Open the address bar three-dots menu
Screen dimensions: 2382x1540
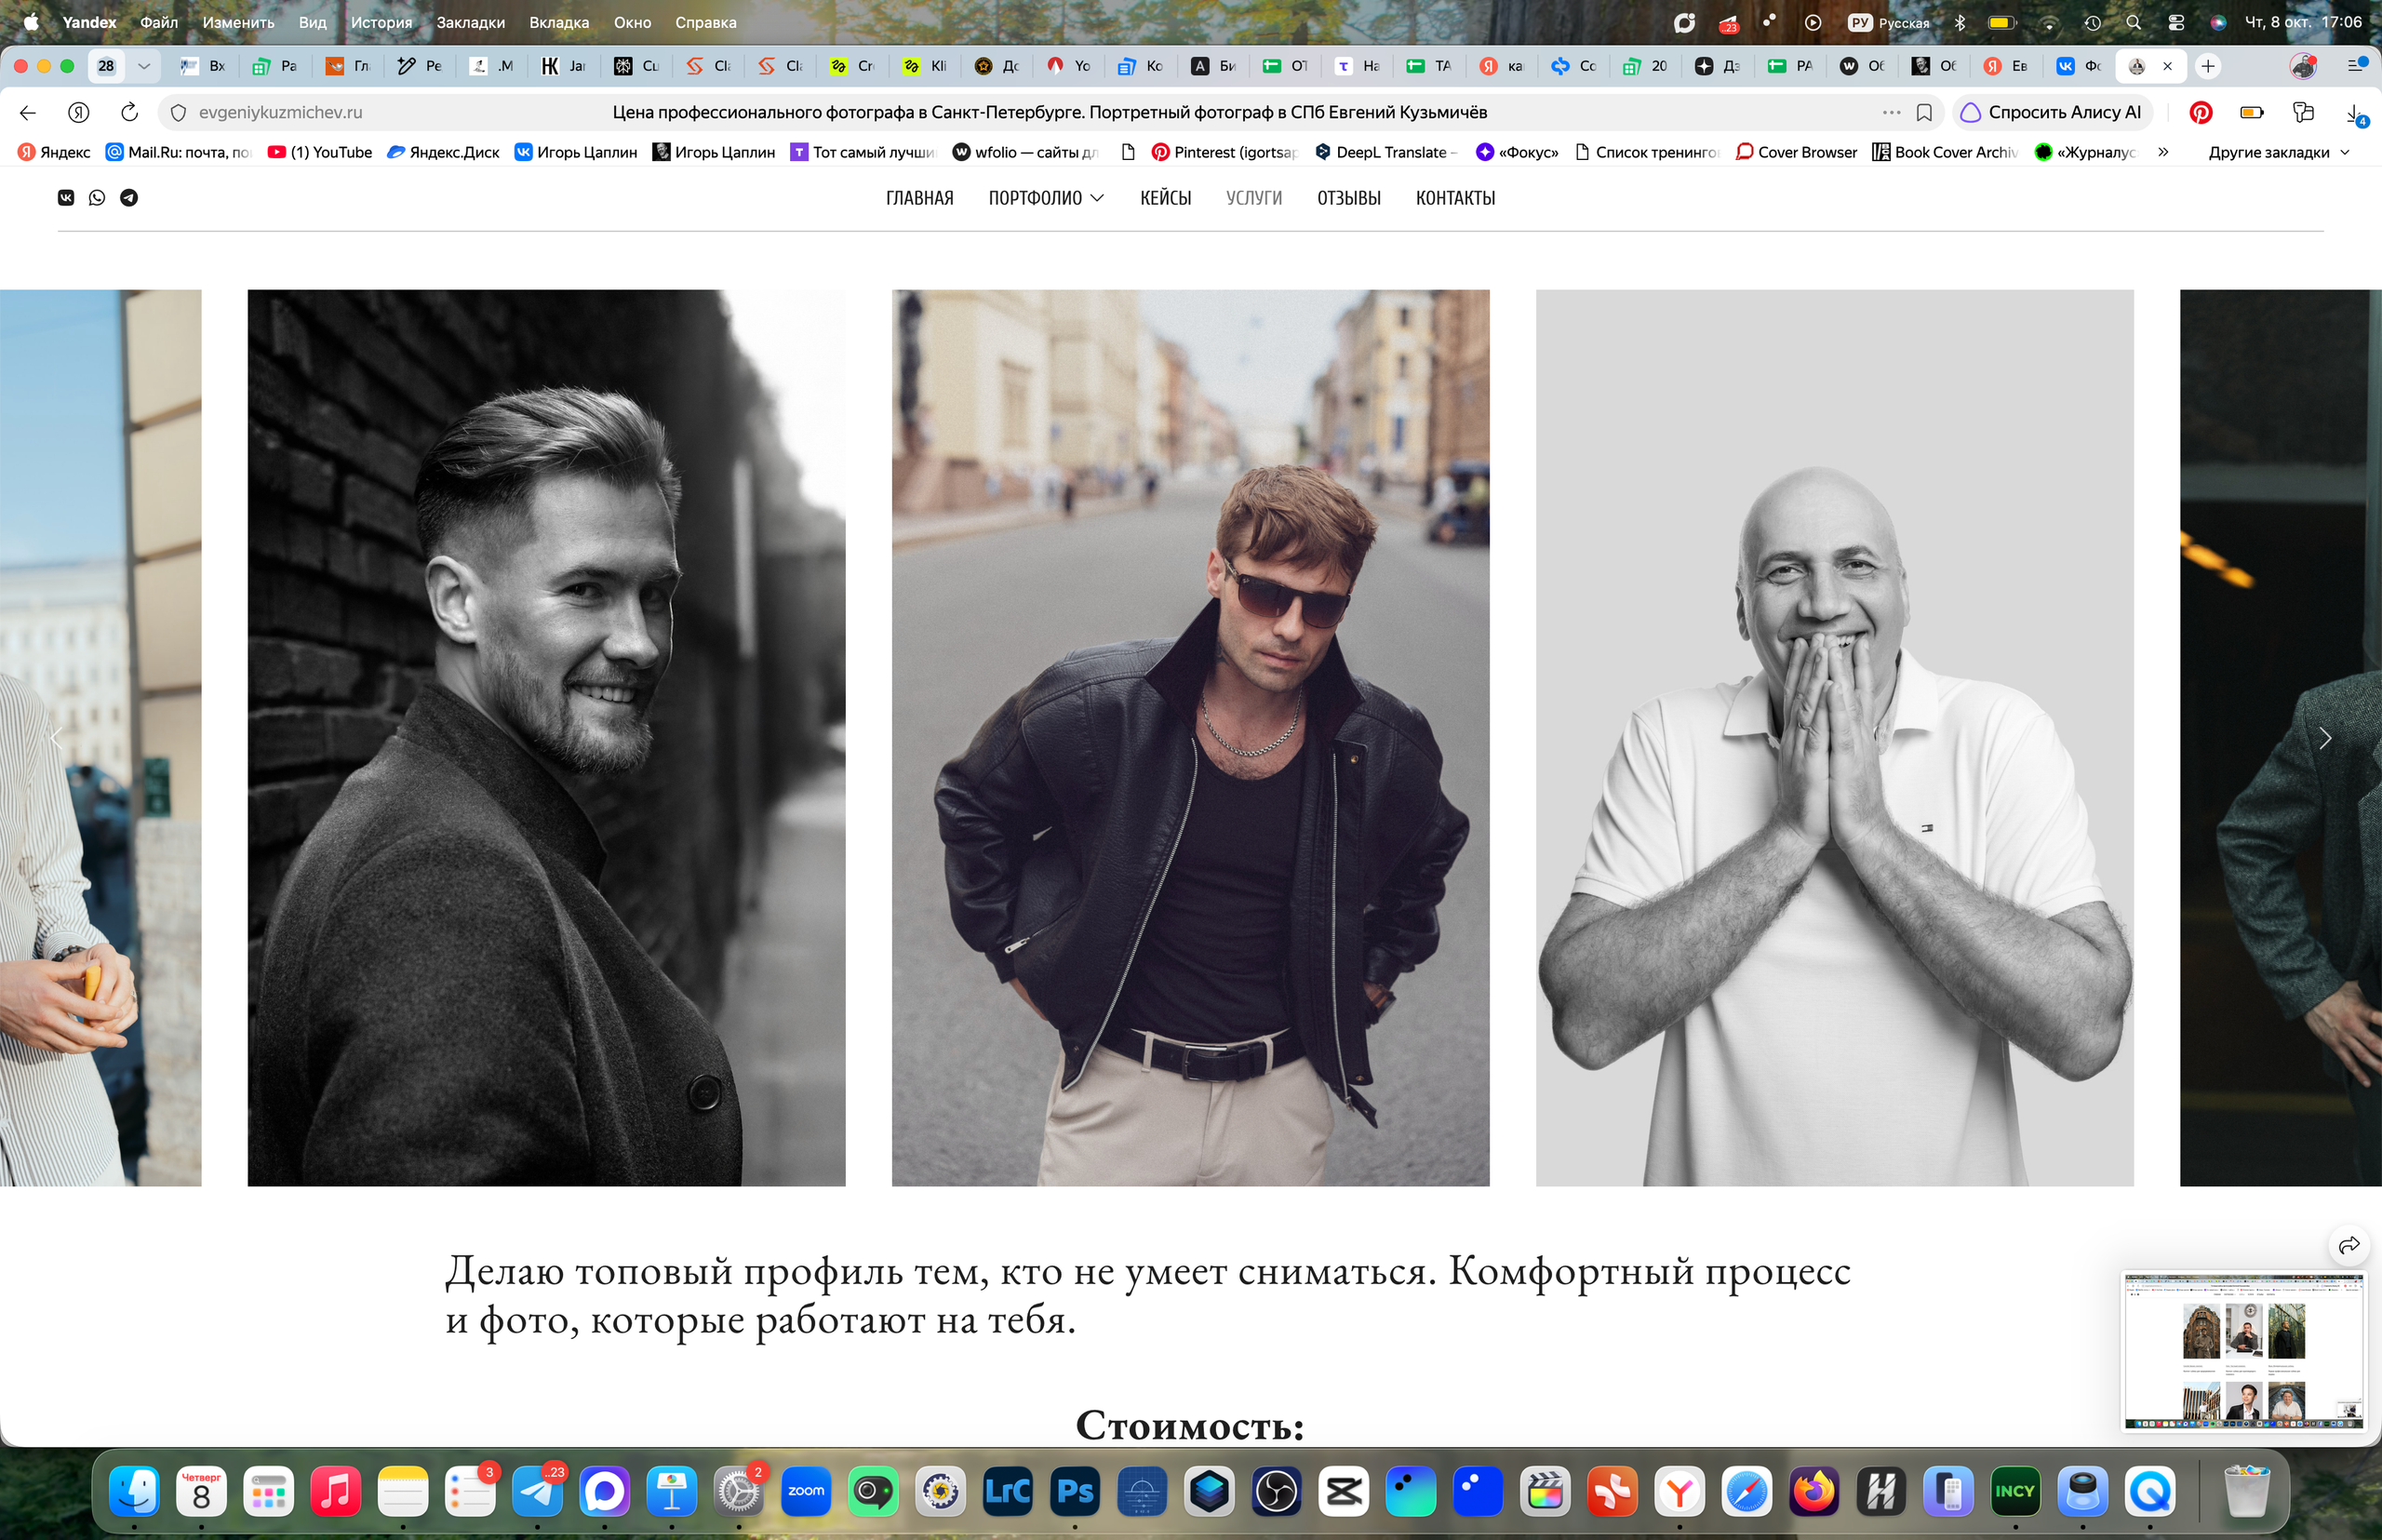1891,113
